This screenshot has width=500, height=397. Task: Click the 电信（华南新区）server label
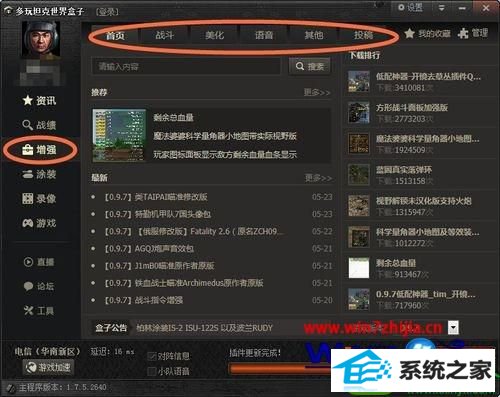coord(47,351)
